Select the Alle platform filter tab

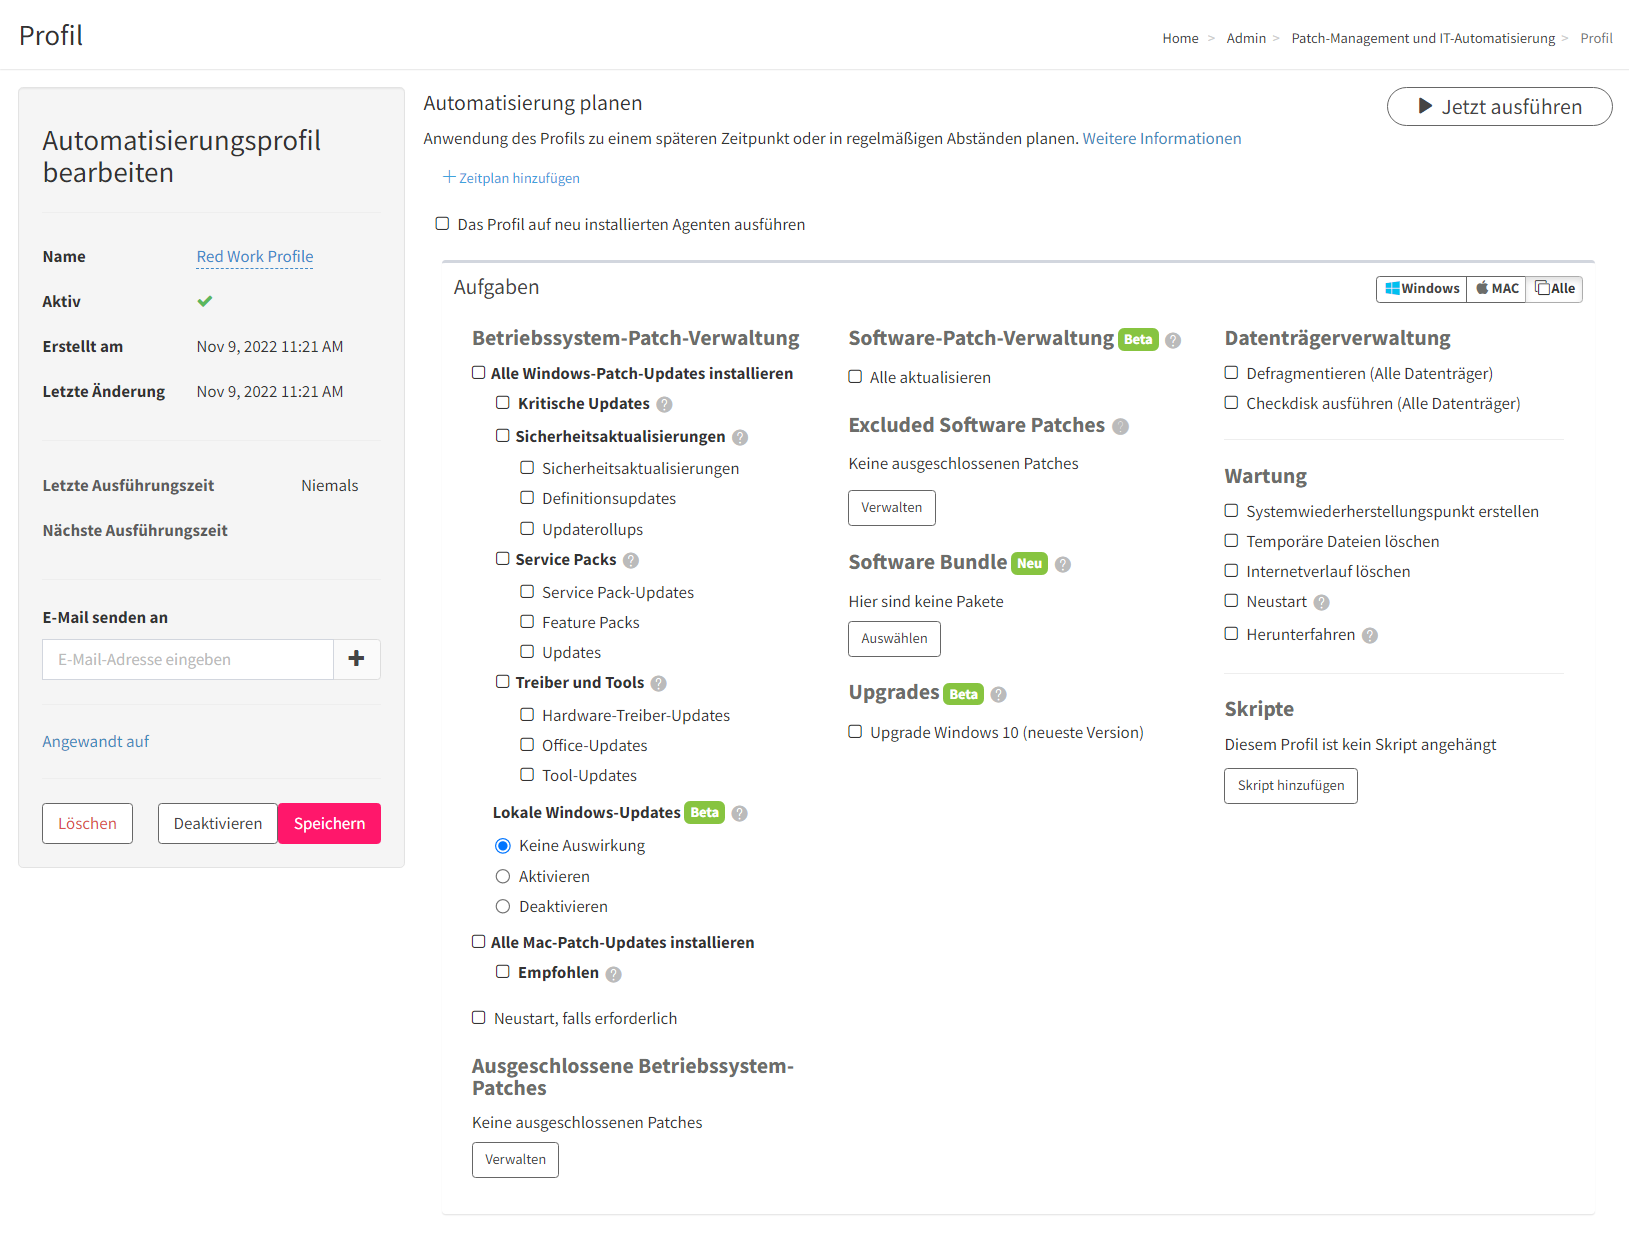tap(1555, 289)
